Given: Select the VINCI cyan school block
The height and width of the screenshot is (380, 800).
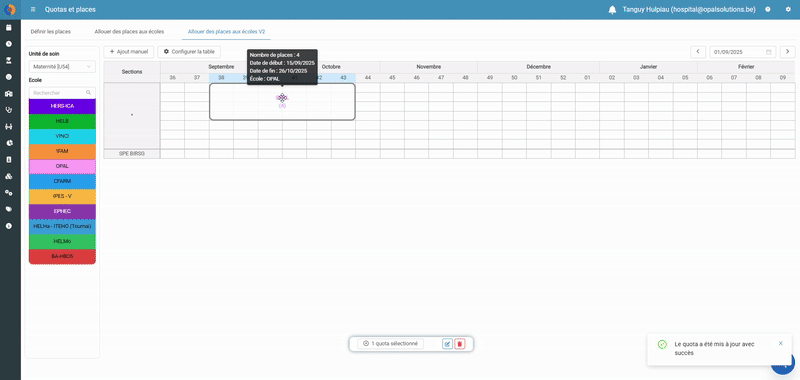Looking at the screenshot, I should pyautogui.click(x=62, y=136).
